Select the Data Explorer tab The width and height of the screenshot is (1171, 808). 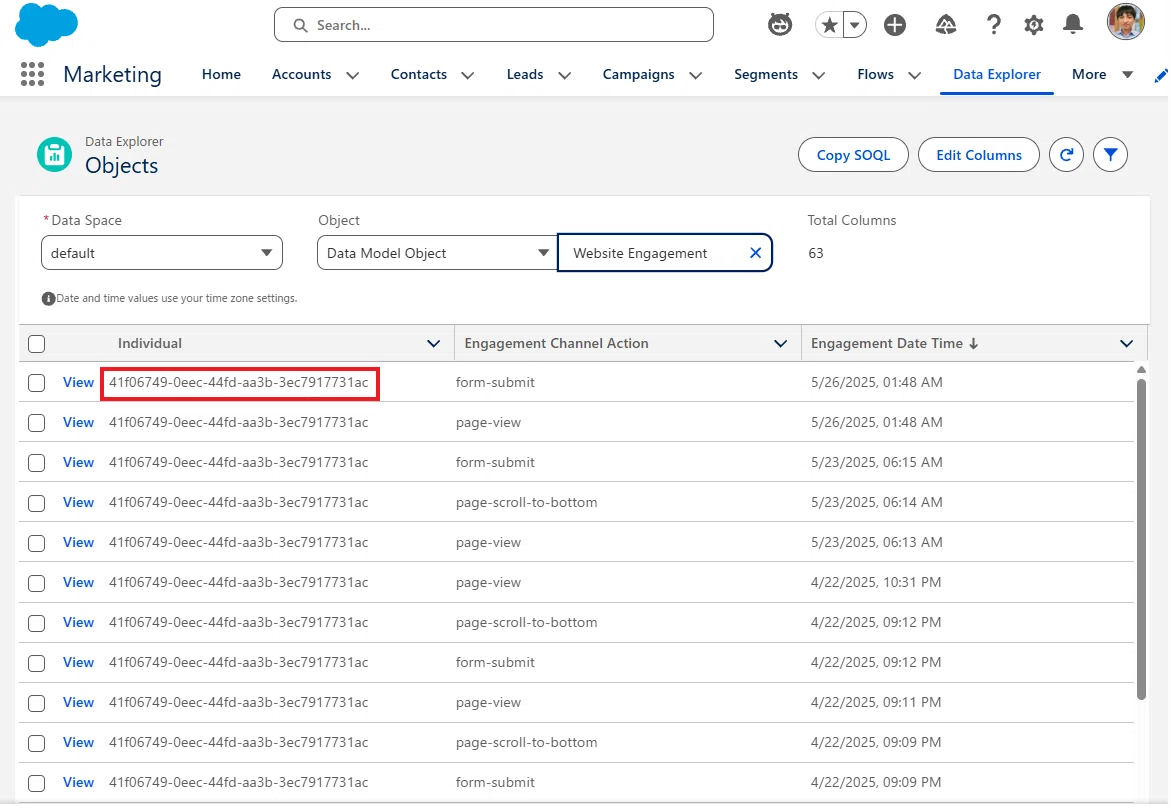click(997, 74)
